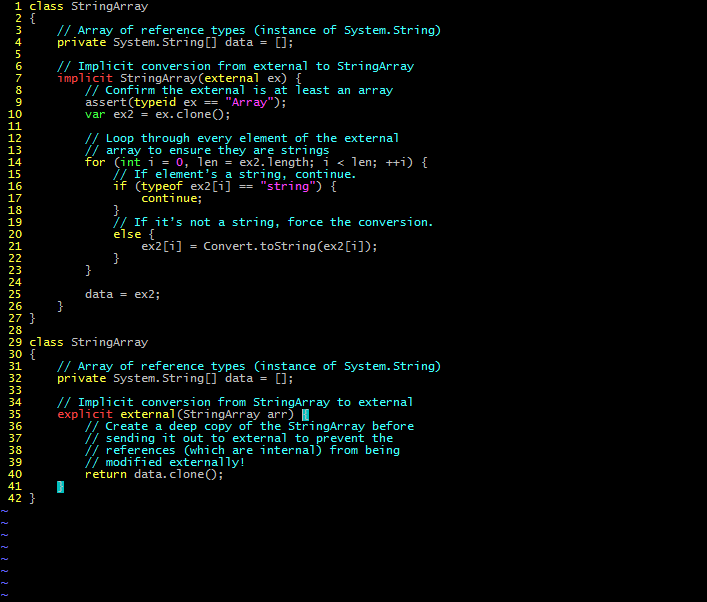
Task: Click the closing brace on line 27
Action: 32,318
